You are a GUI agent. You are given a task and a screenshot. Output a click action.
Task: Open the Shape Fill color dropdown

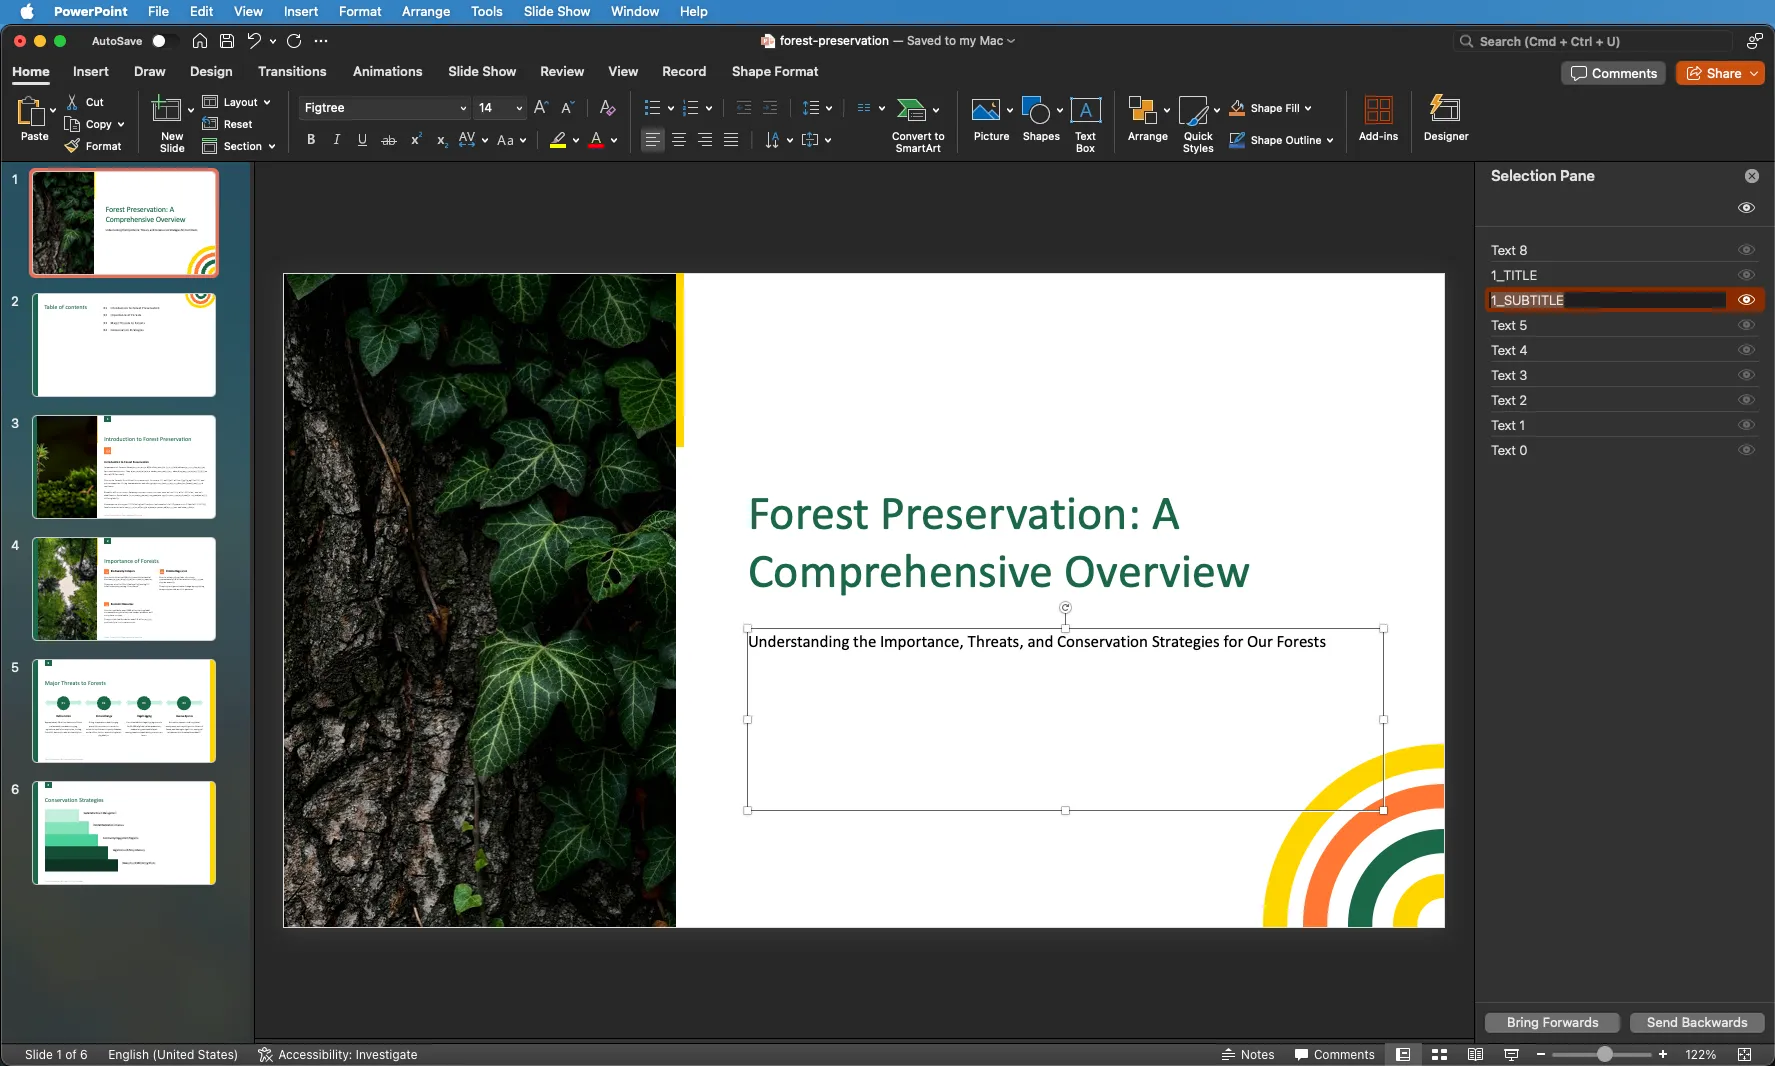[x=1309, y=108]
